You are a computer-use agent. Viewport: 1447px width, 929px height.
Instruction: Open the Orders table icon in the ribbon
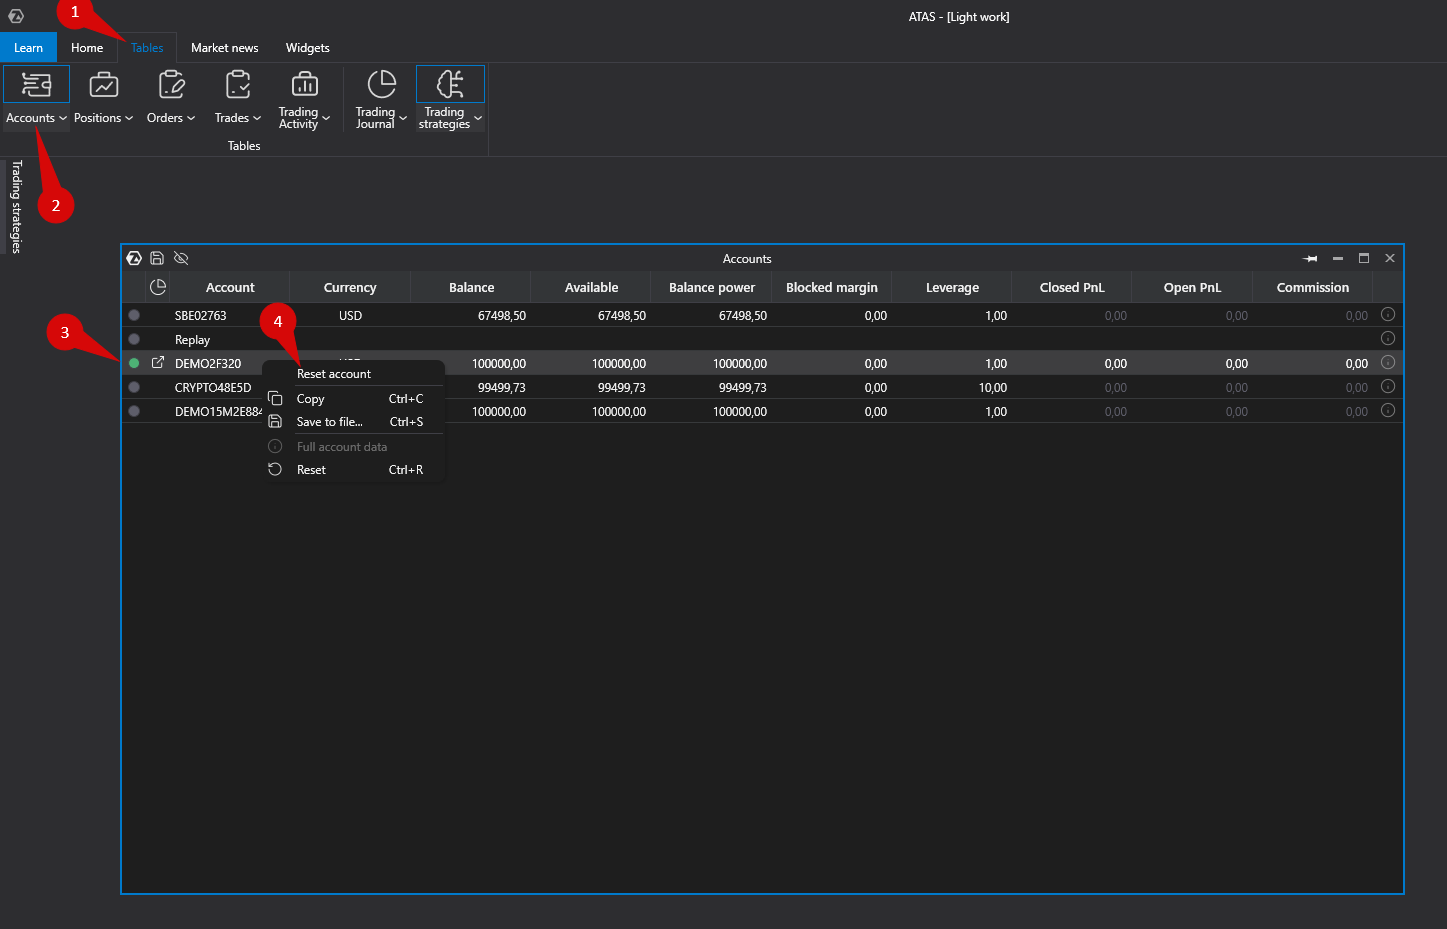pos(171,85)
